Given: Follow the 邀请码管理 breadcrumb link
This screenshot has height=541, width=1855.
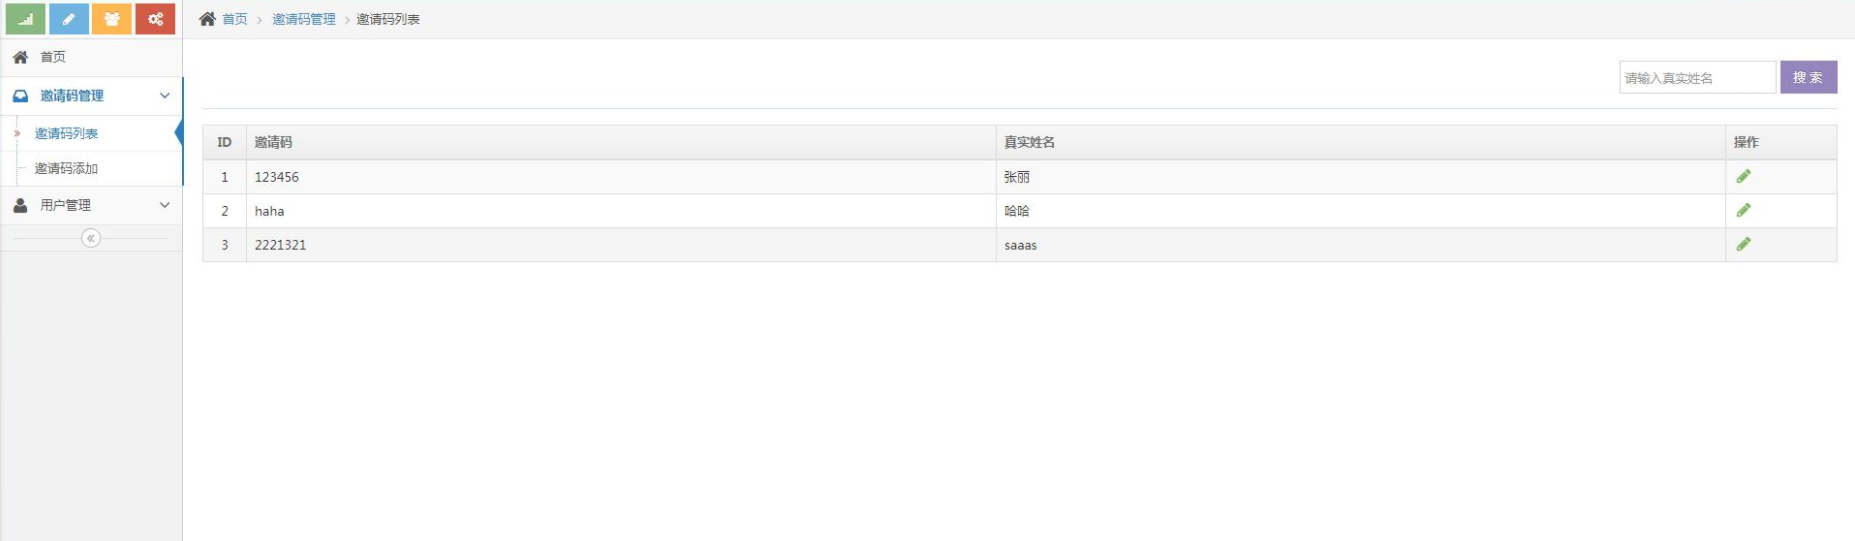Looking at the screenshot, I should (304, 19).
